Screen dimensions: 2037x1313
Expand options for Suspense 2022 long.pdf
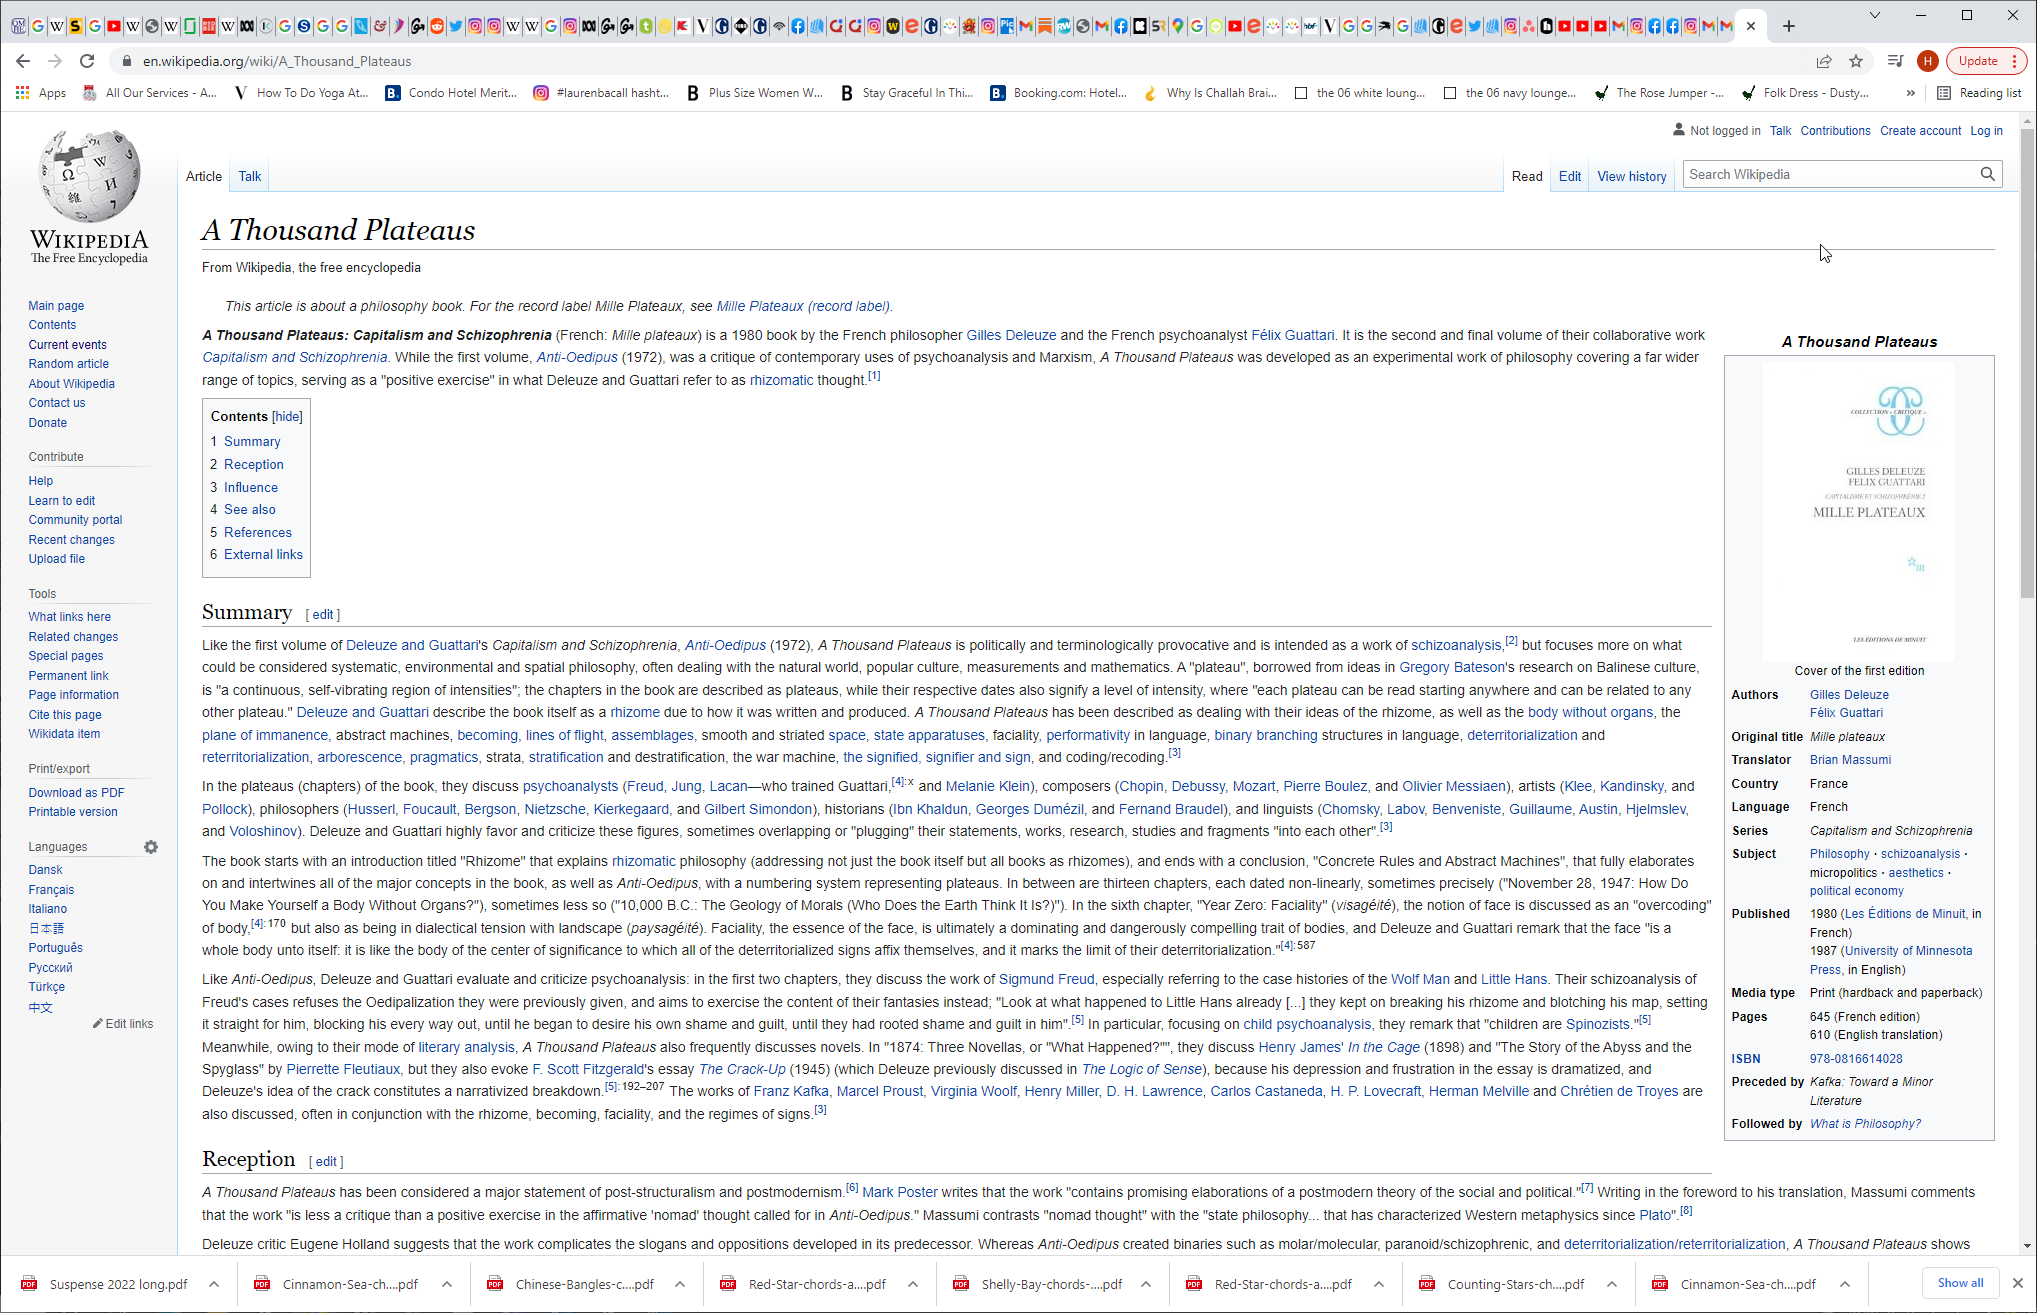pyautogui.click(x=214, y=1284)
